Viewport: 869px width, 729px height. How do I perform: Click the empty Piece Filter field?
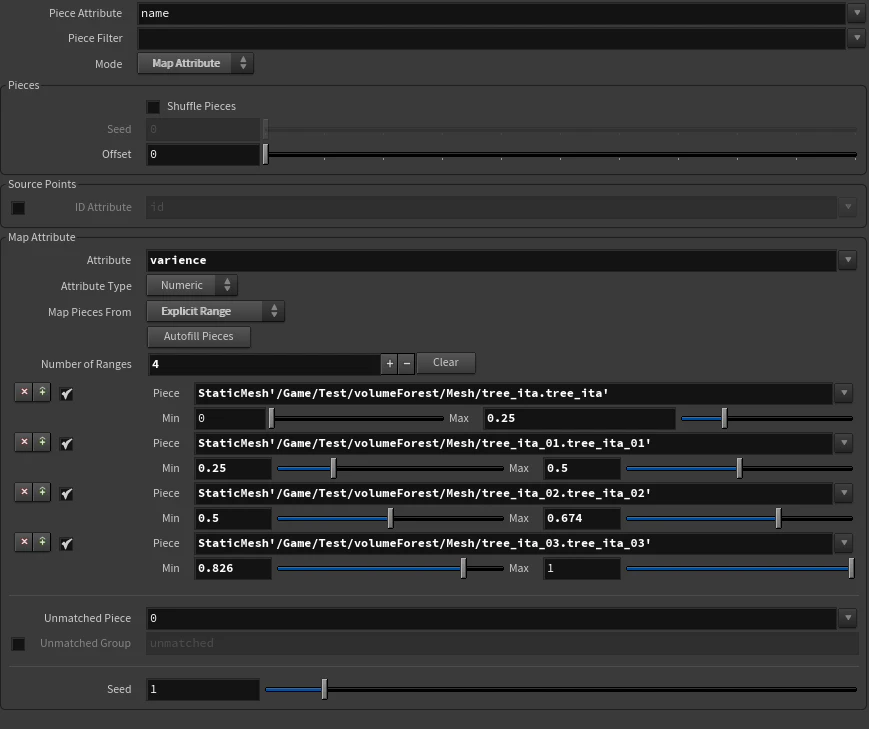click(491, 38)
